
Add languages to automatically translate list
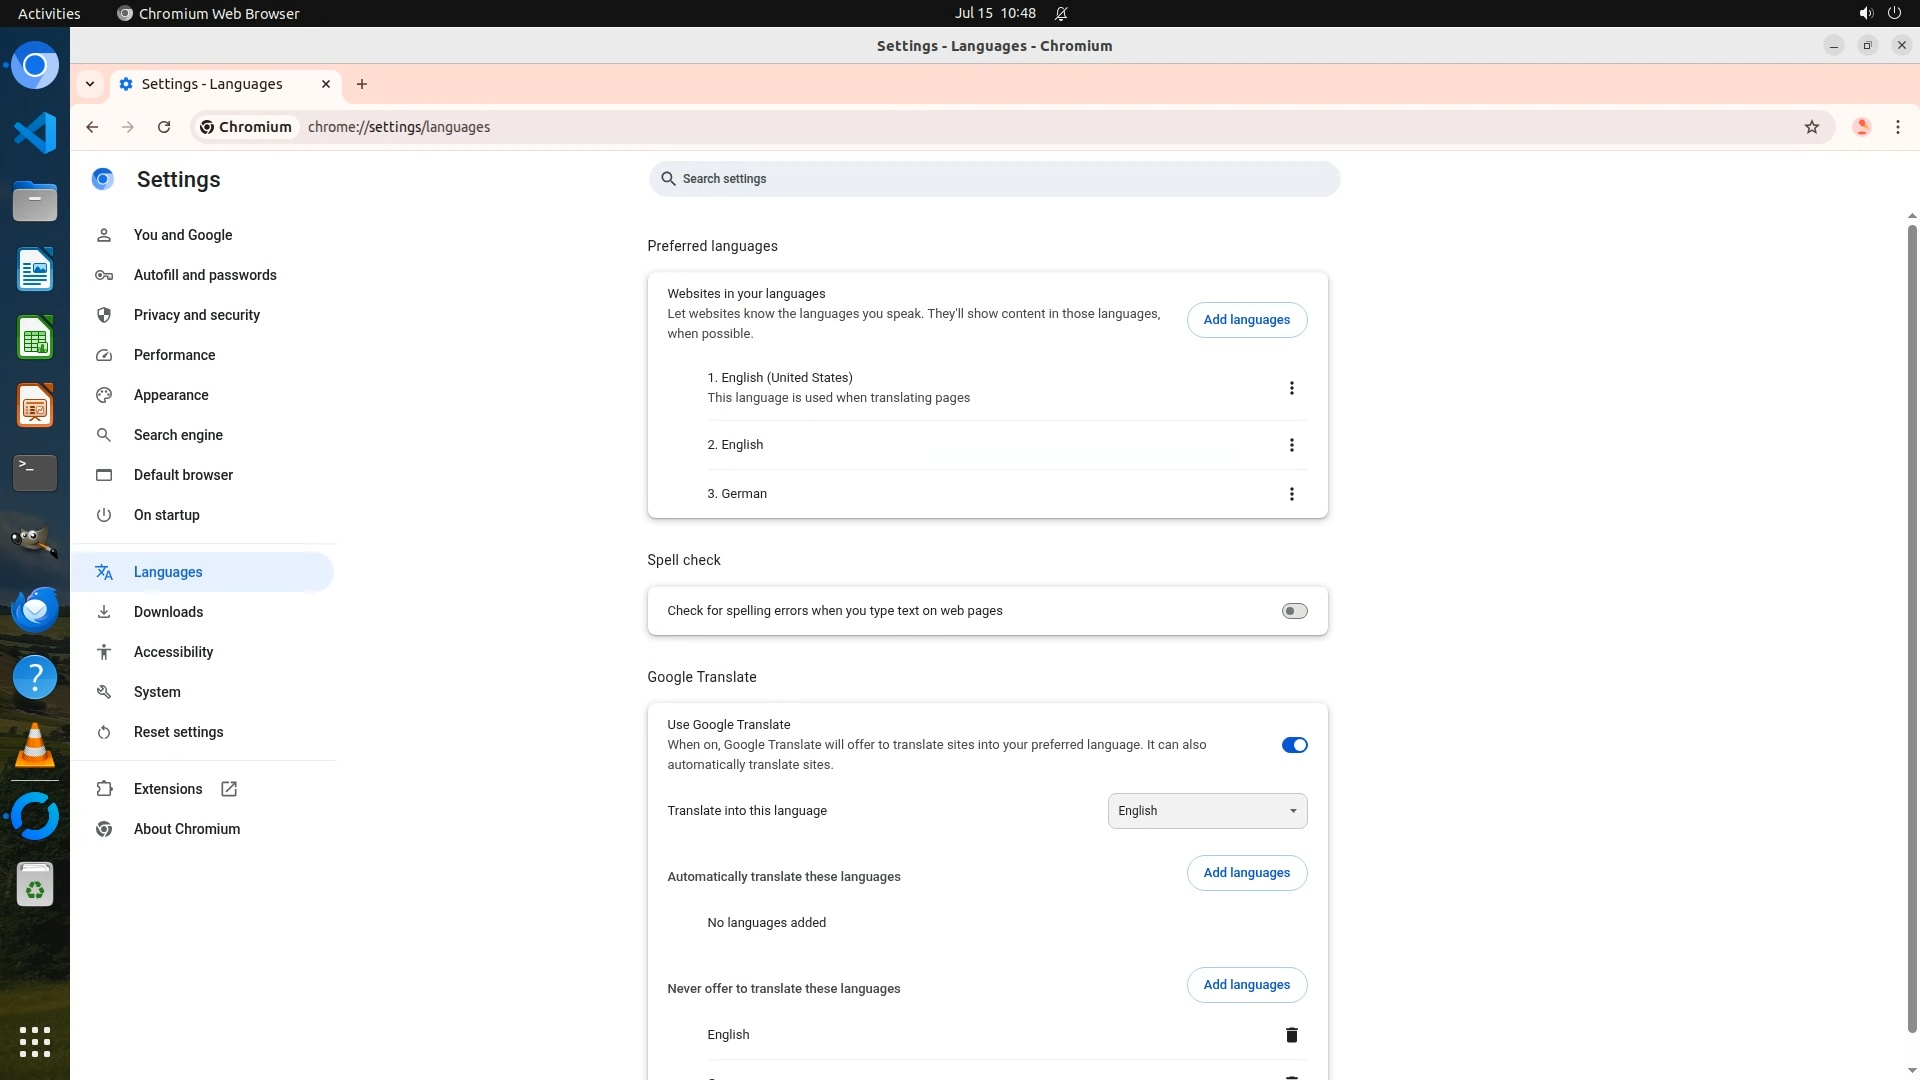[x=1246, y=873]
